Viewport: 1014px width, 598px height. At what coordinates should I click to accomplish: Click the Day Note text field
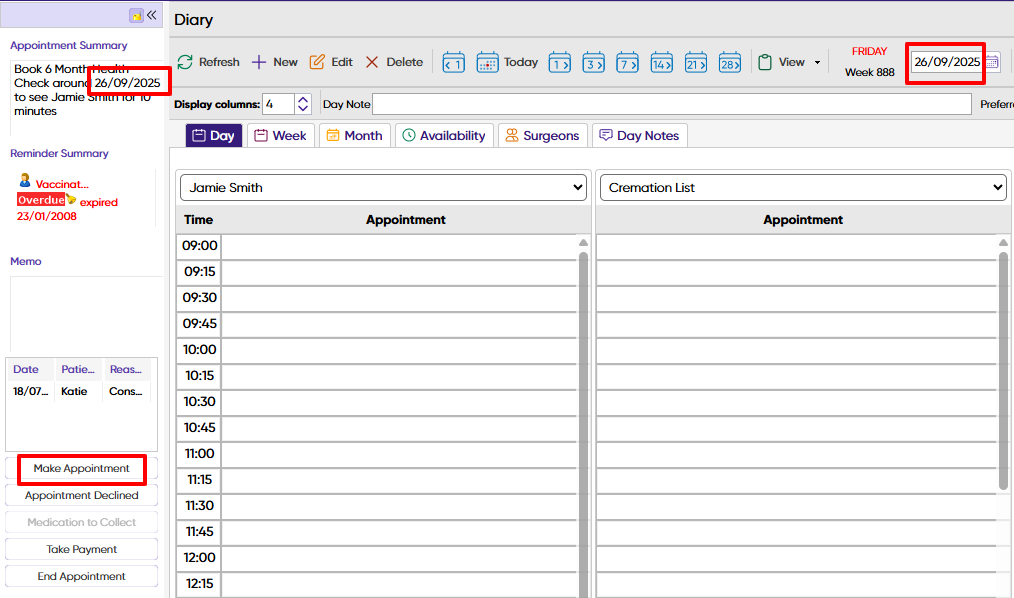(x=672, y=104)
